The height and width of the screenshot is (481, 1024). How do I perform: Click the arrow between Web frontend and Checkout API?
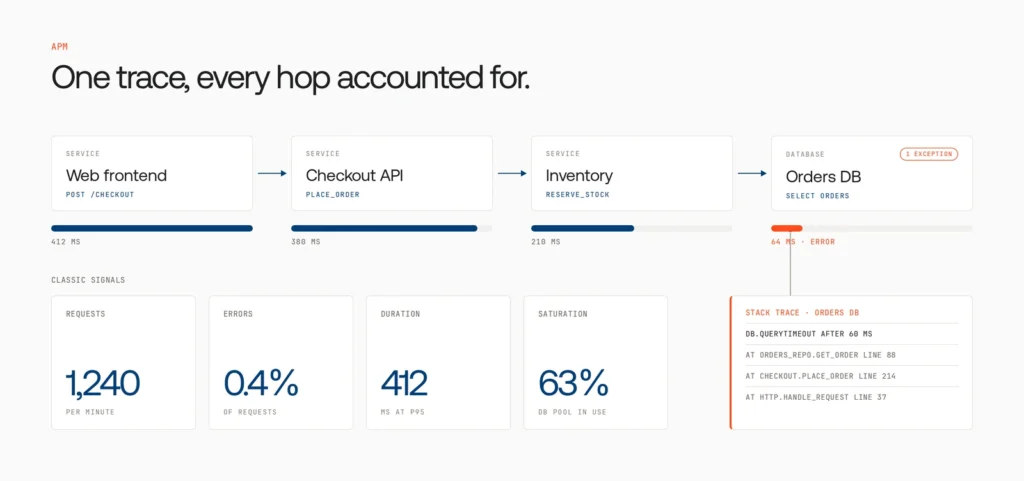point(272,173)
